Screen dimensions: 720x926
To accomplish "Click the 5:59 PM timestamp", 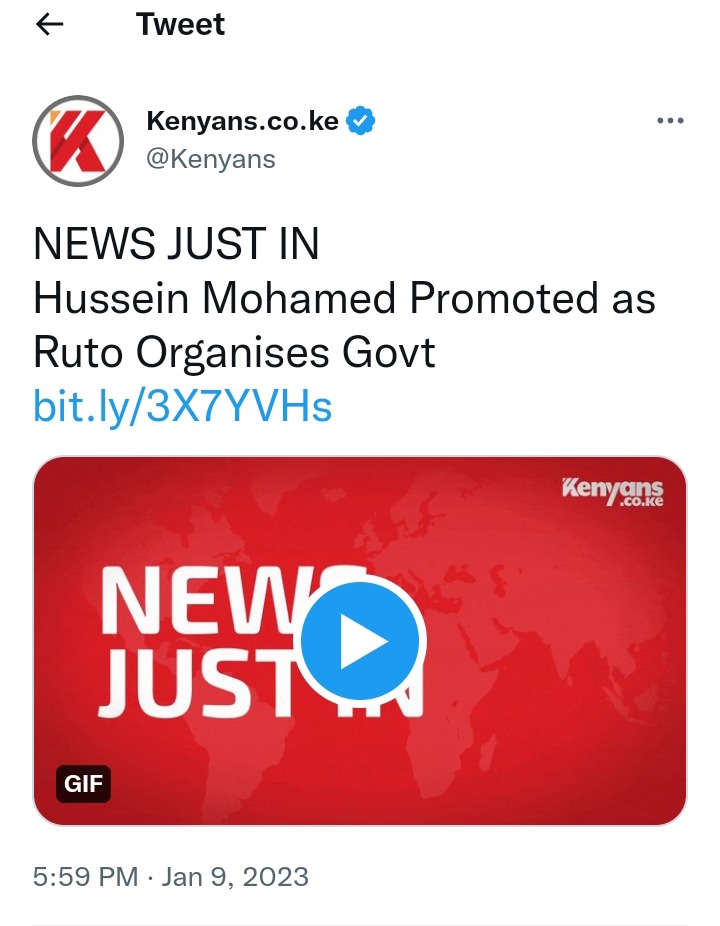I will 86,876.
